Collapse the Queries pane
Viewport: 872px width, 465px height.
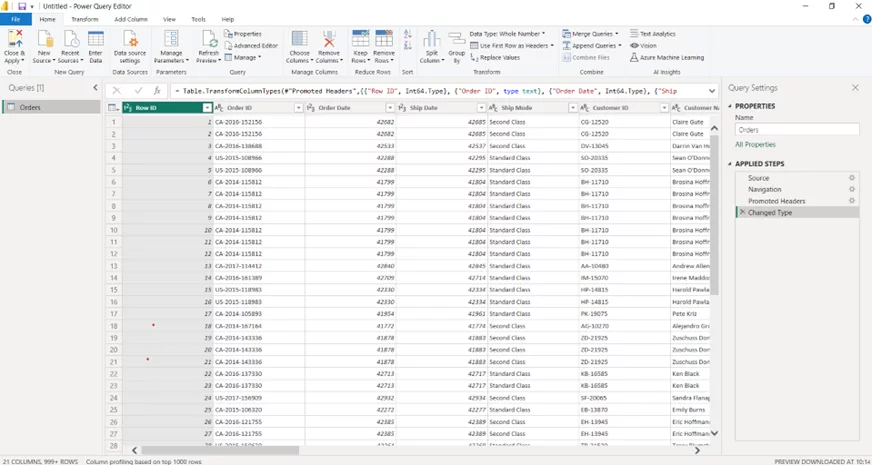95,88
